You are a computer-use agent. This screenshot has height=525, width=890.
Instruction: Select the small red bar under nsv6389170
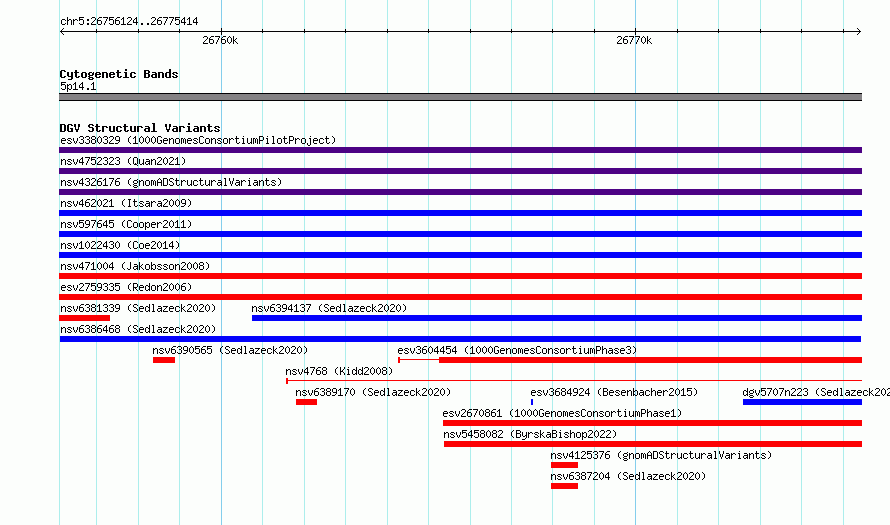click(x=307, y=402)
